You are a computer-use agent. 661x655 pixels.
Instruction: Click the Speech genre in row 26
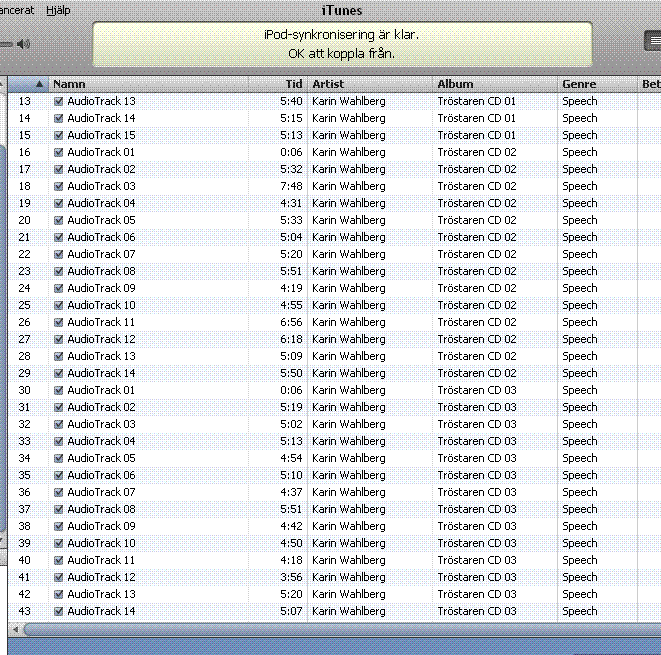coord(580,322)
